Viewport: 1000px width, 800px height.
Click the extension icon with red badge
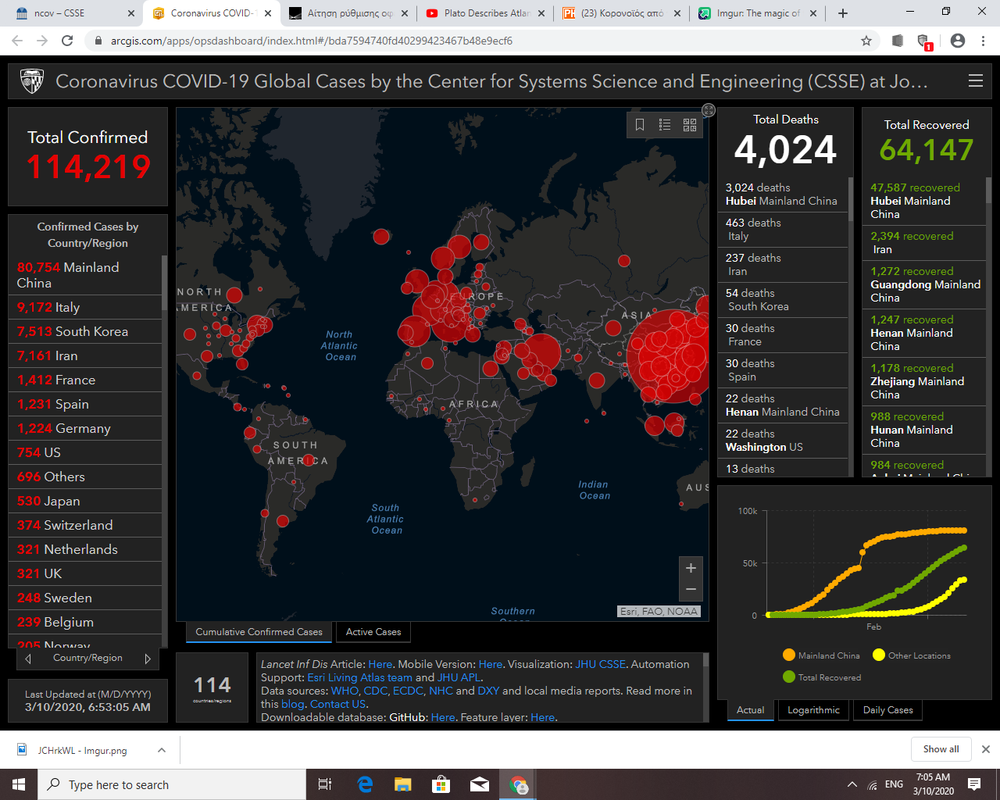(x=923, y=41)
